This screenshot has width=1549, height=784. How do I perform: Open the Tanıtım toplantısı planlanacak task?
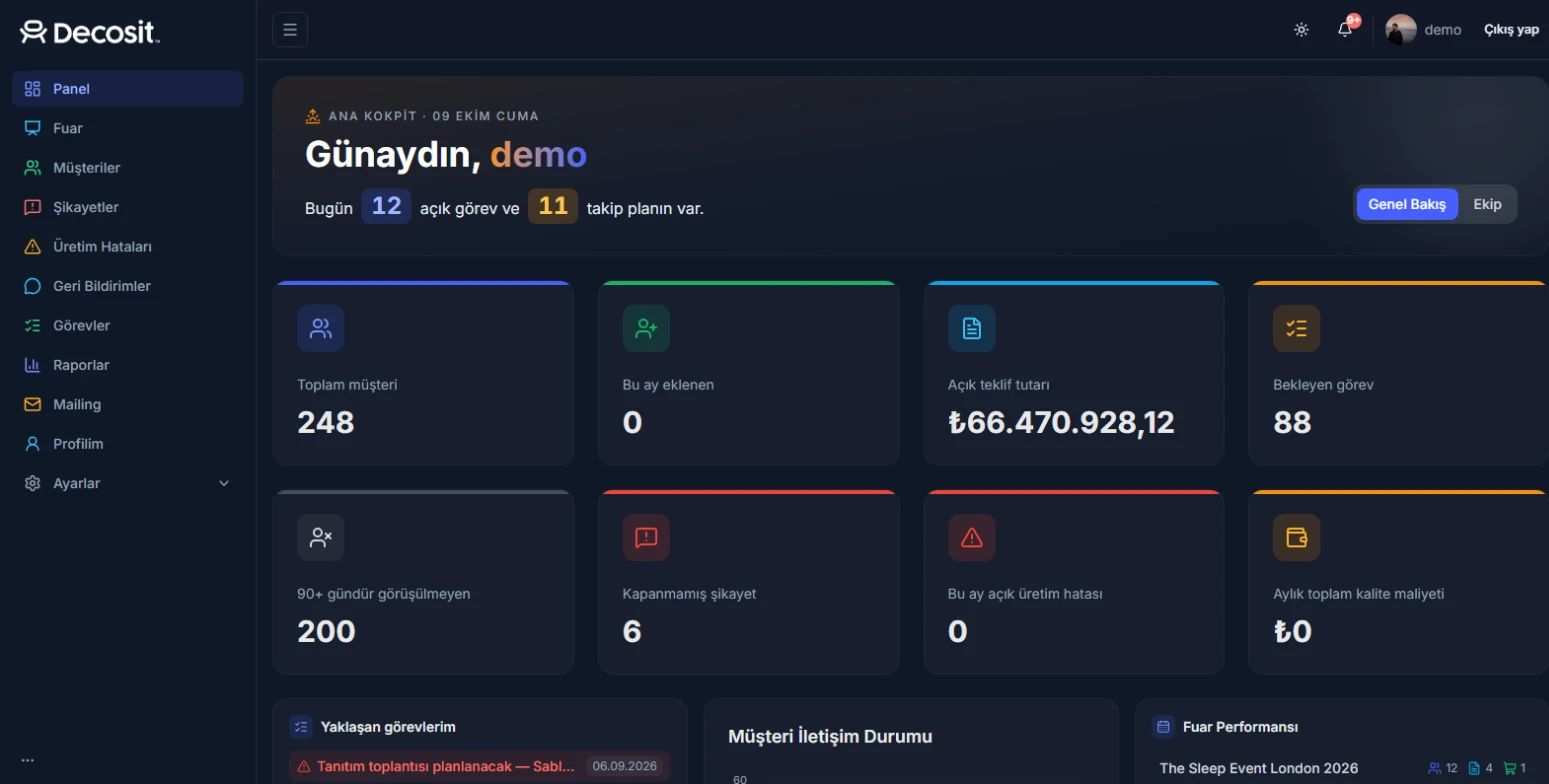click(x=480, y=767)
